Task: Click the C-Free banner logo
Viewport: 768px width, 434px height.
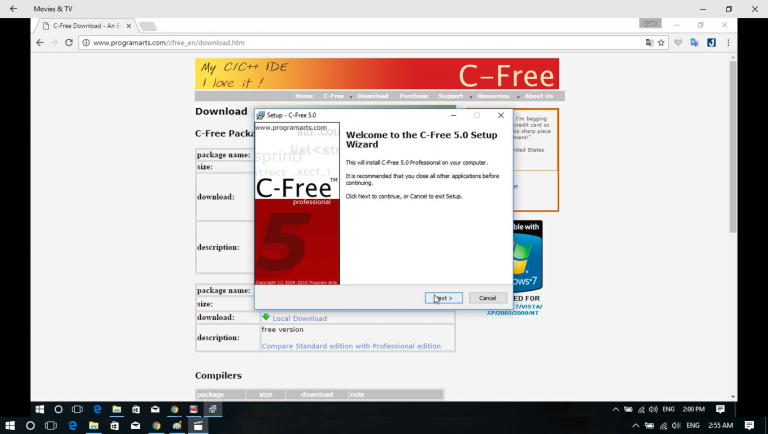Action: [x=506, y=76]
